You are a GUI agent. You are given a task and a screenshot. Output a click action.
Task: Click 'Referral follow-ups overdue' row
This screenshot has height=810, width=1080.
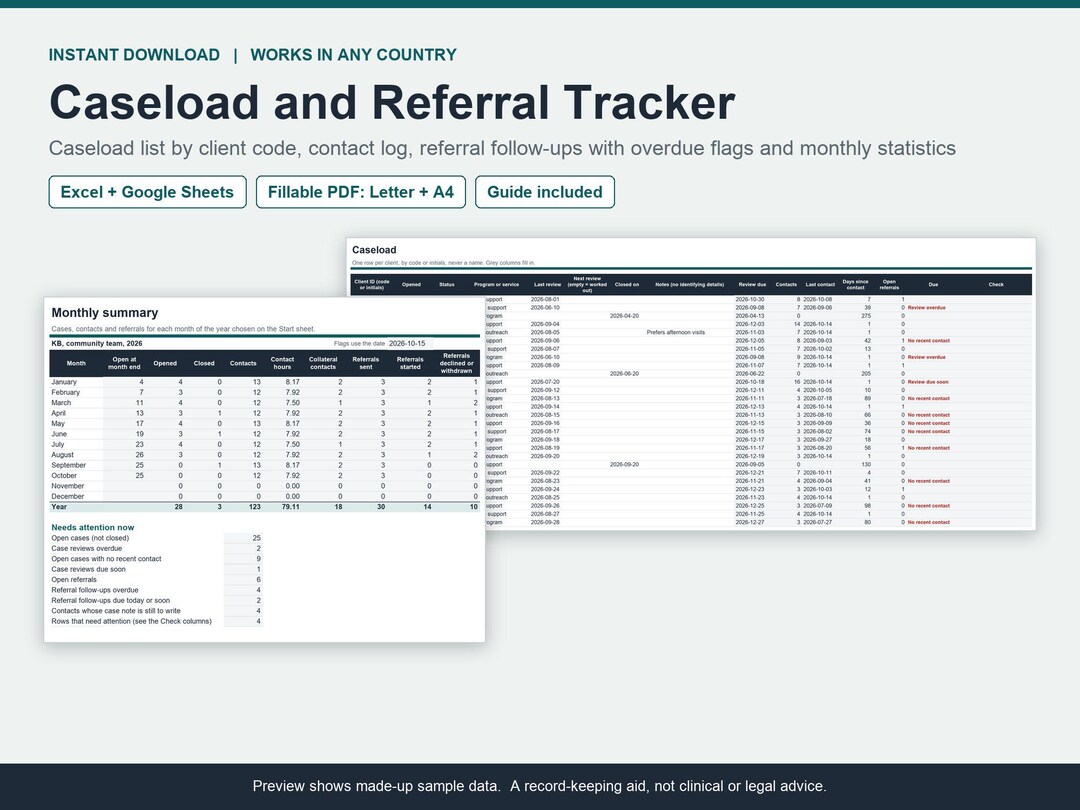157,590
